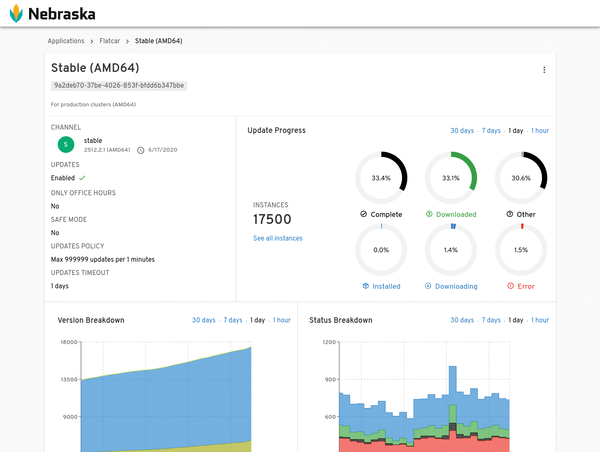Click the 2512.2.1 (AMD64) version text
Screen dimensions: 600x452
(x=107, y=150)
